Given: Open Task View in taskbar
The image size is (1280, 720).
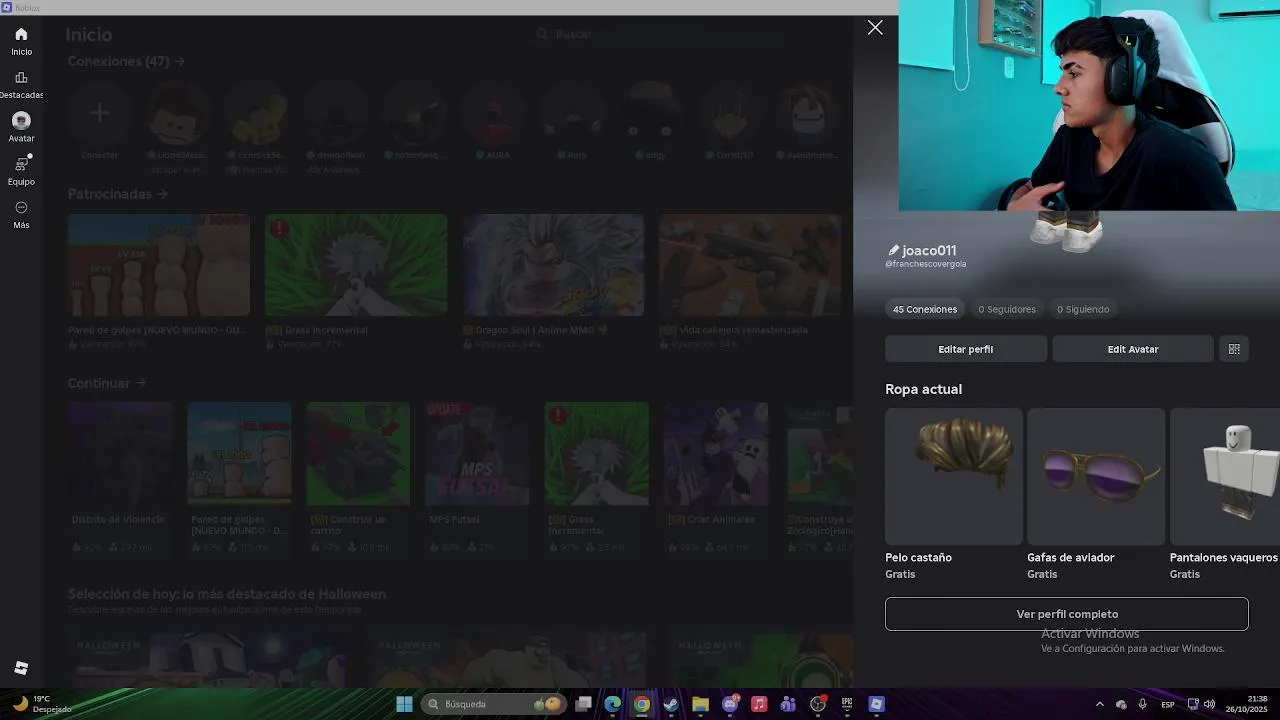Looking at the screenshot, I should [x=584, y=704].
